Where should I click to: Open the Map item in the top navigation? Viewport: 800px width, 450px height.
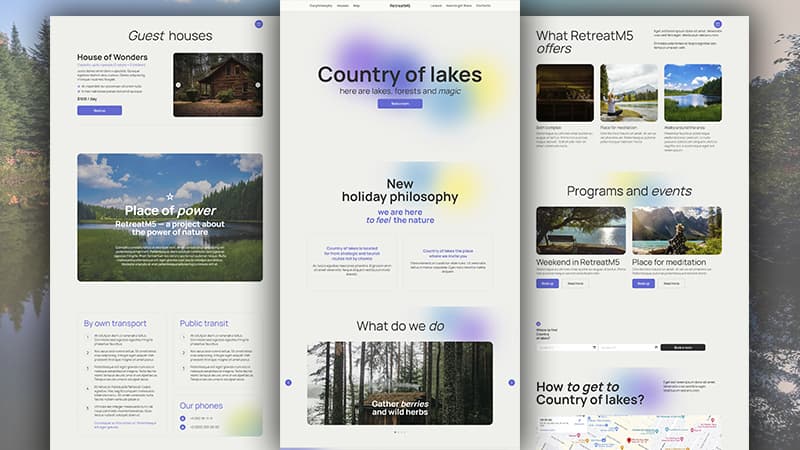click(x=358, y=6)
